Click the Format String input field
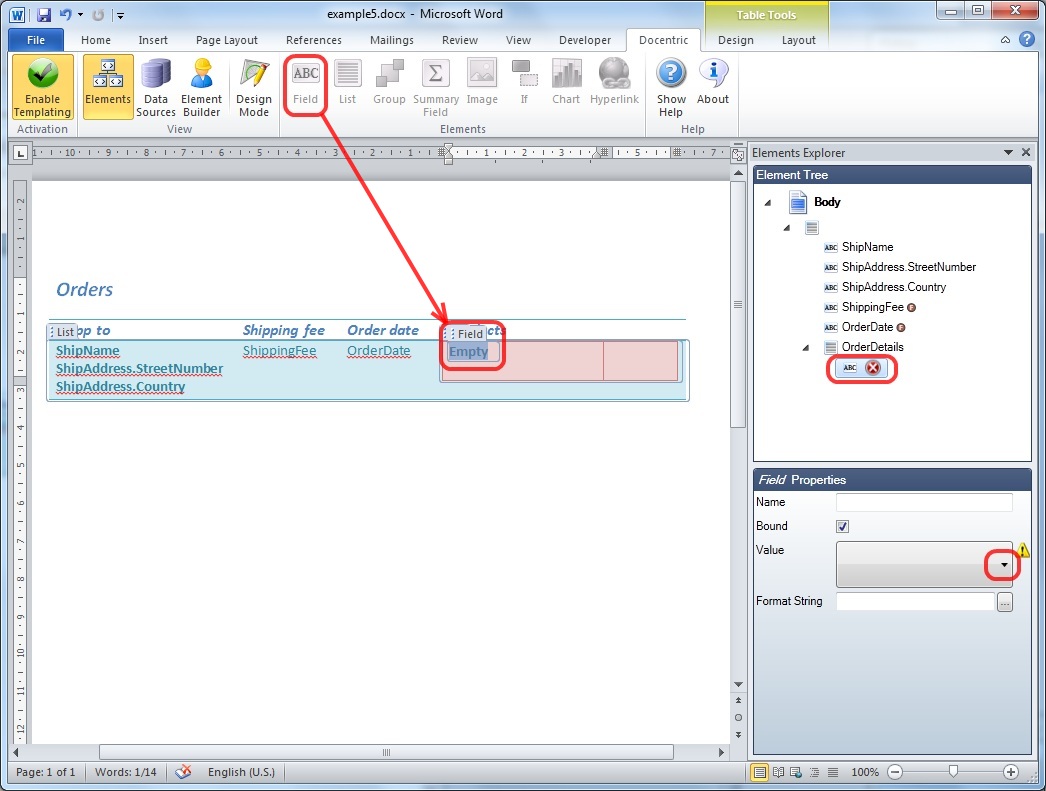1046x791 pixels. 915,602
